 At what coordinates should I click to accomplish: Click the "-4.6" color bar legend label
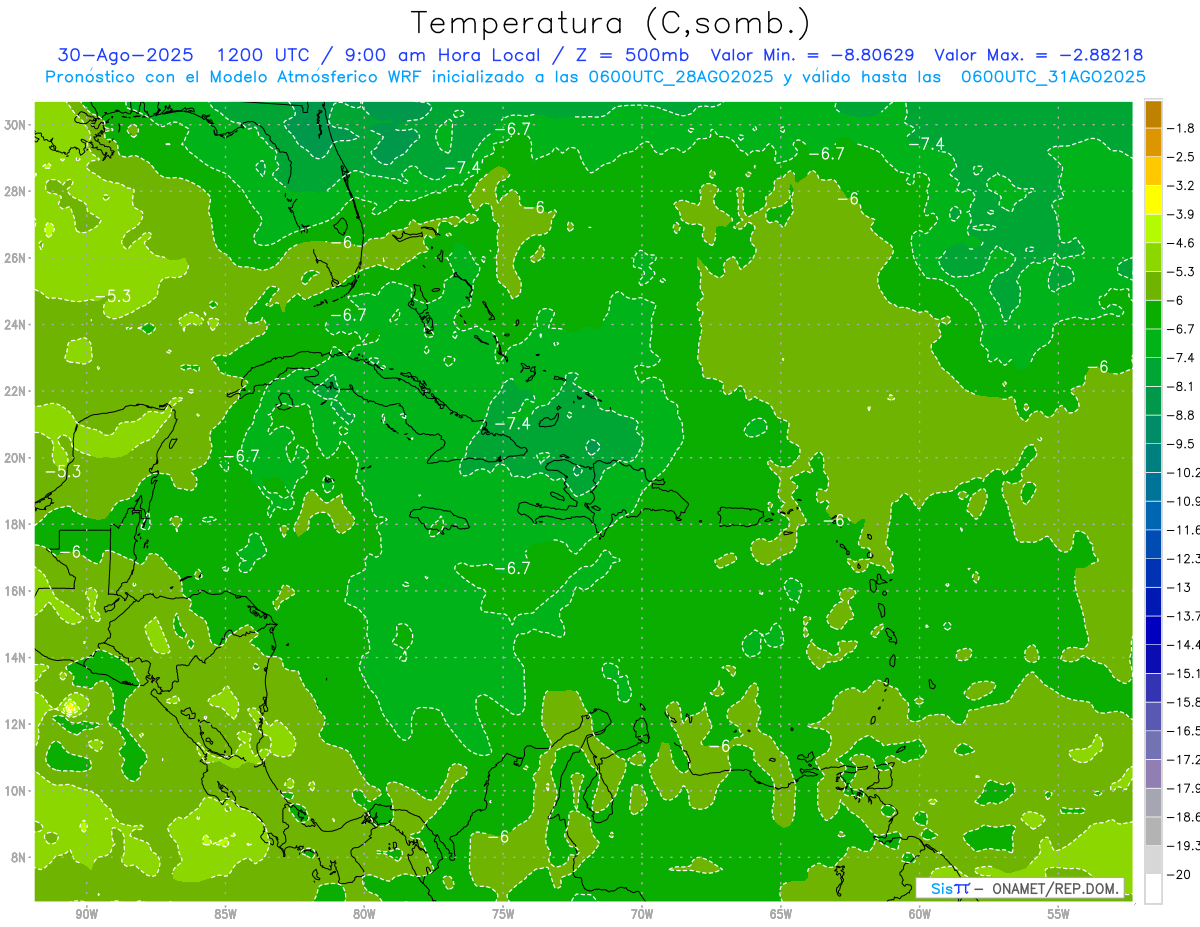pyautogui.click(x=1183, y=243)
